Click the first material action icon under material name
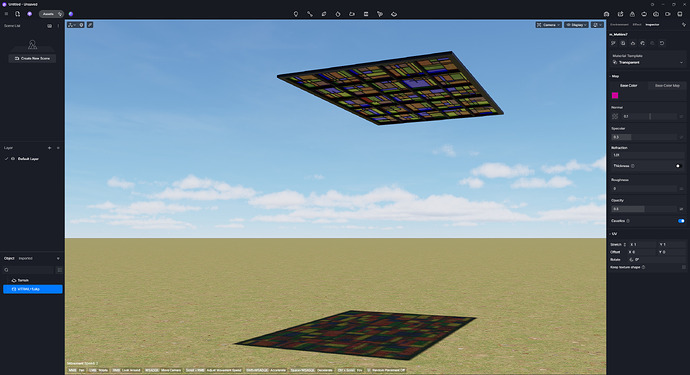 point(613,43)
